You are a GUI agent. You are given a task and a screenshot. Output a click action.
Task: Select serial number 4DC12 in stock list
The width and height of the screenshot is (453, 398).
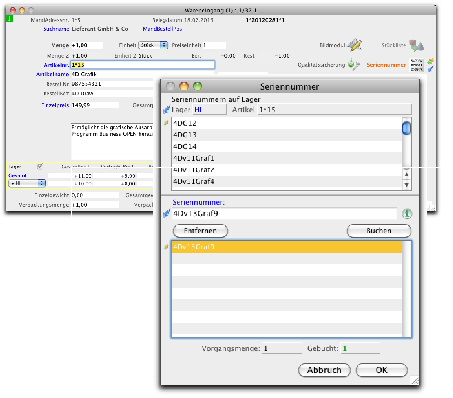tap(287, 123)
